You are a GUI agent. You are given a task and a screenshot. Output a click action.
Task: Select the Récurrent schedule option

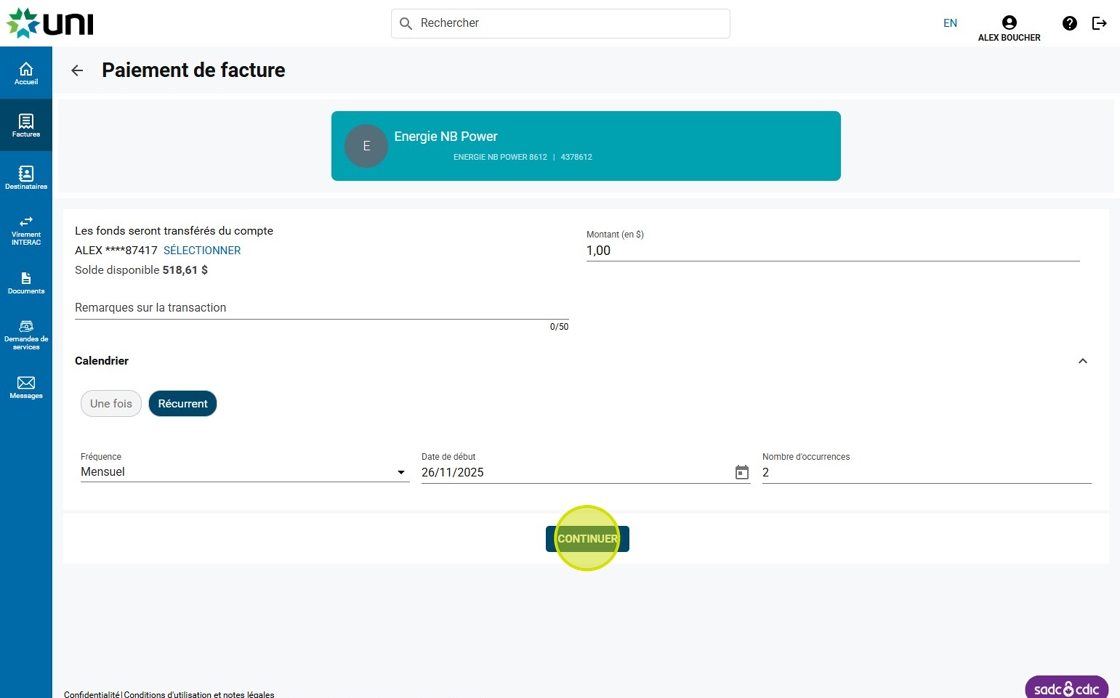183,404
